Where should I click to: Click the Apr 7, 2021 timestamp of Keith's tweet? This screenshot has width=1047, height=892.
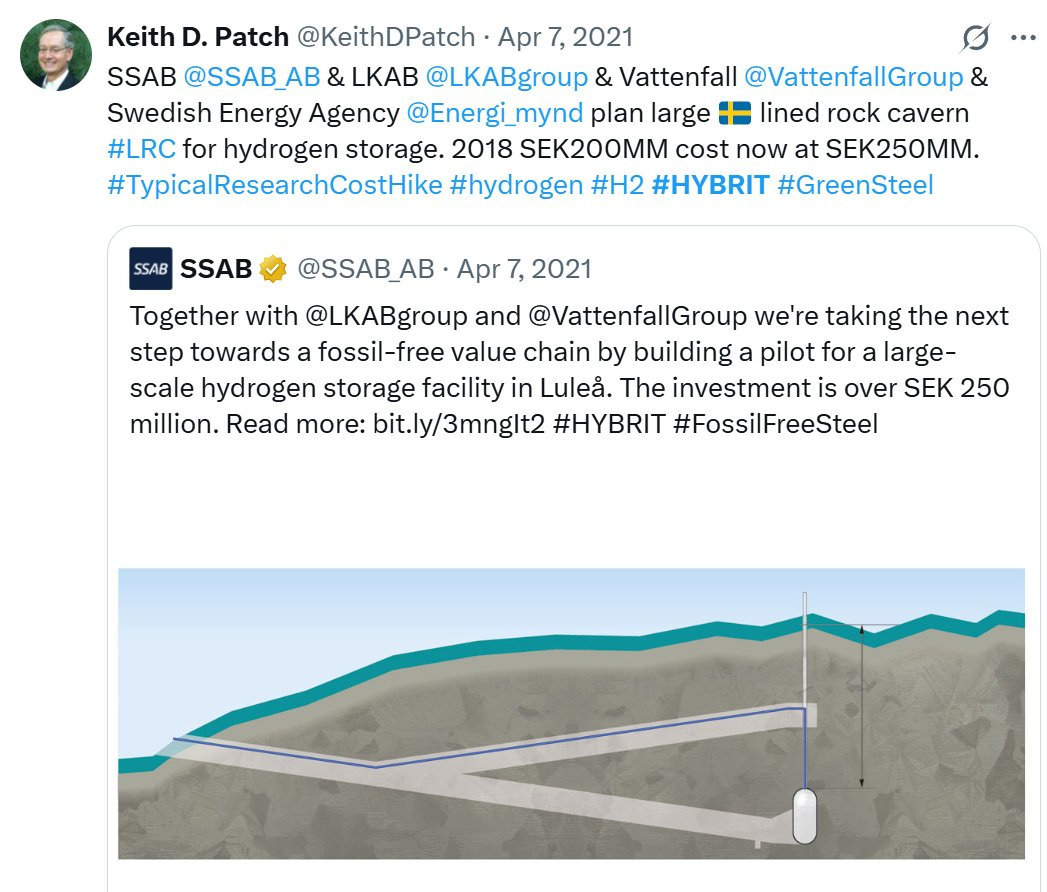pos(566,37)
